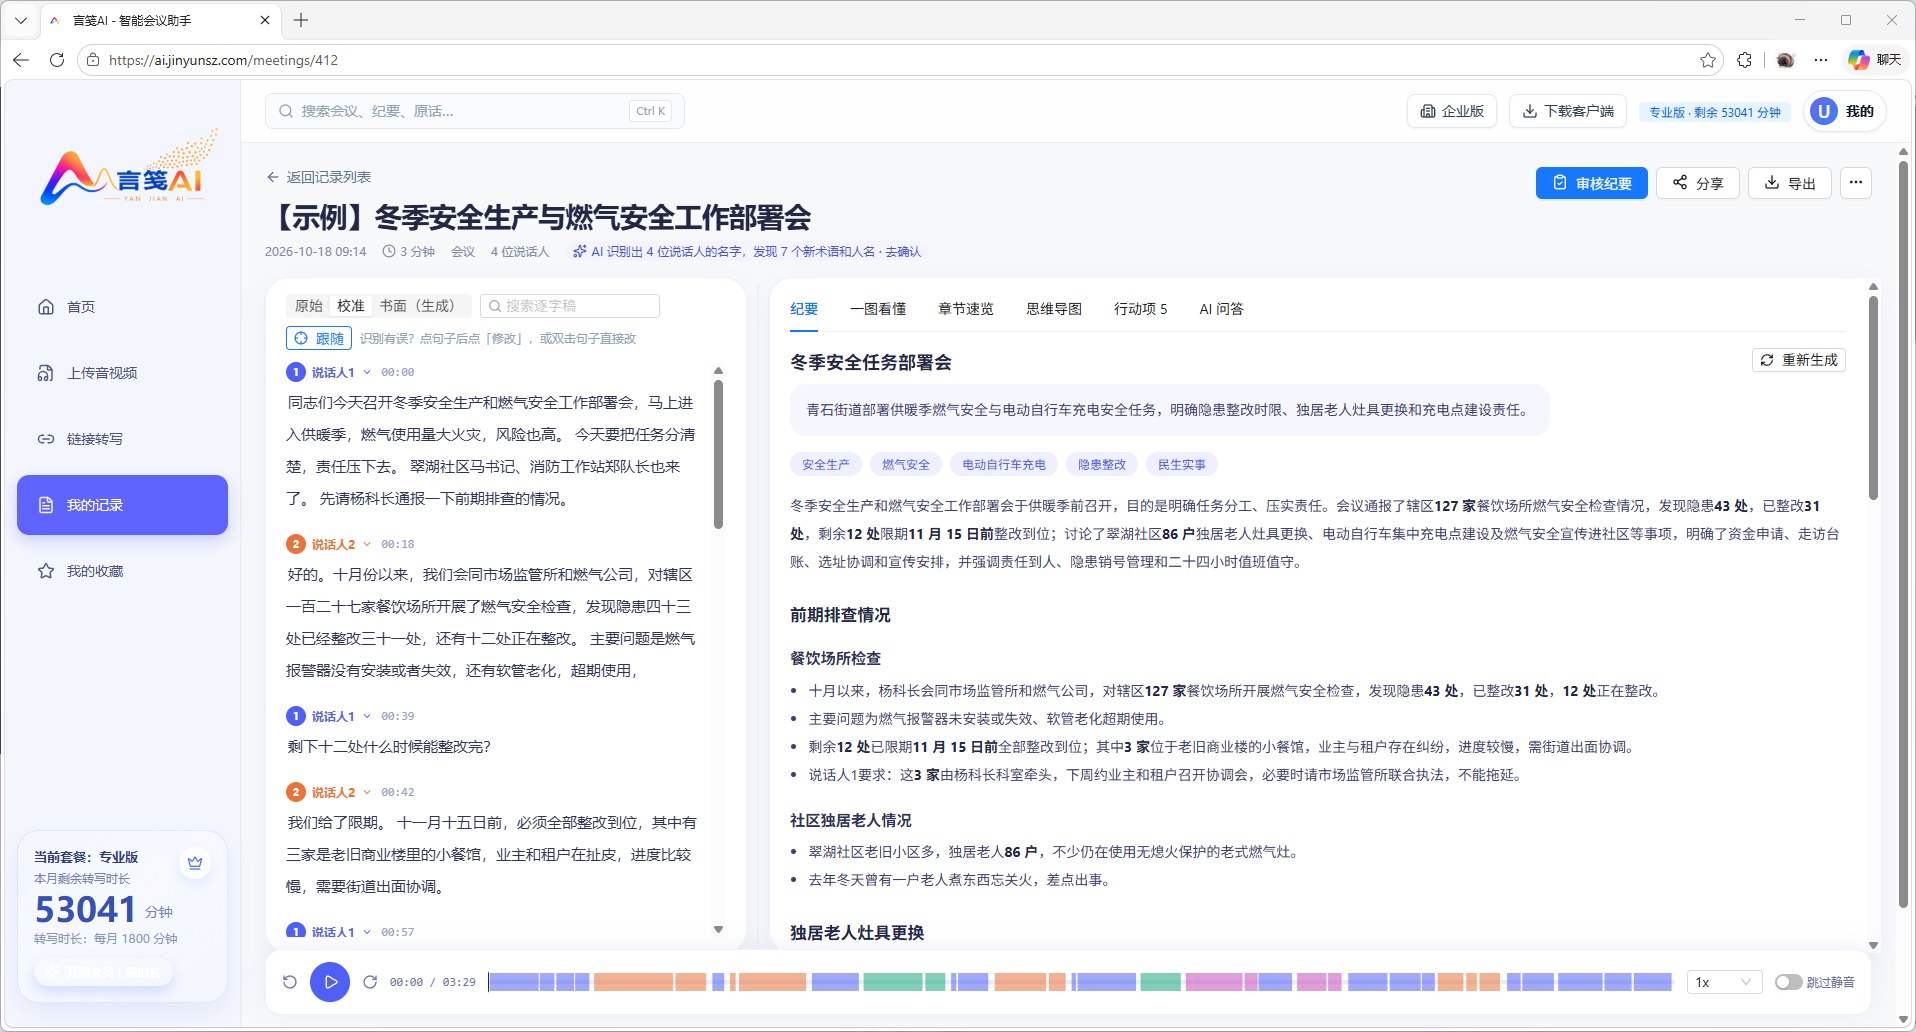Open the browser extensions puzzle icon

pyautogui.click(x=1745, y=60)
